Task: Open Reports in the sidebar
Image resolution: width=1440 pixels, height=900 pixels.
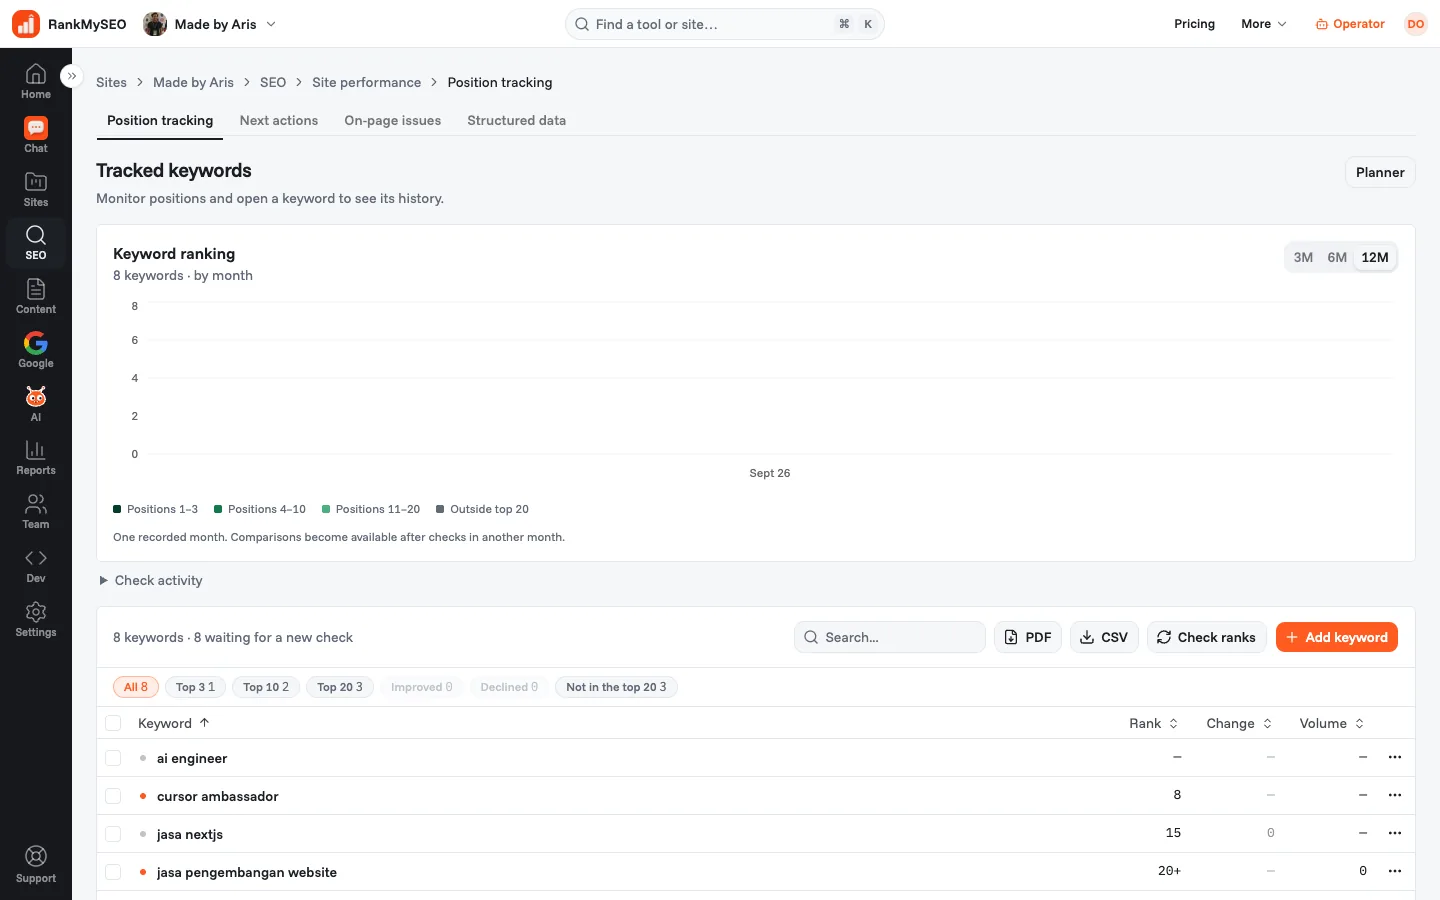Action: click(x=36, y=457)
